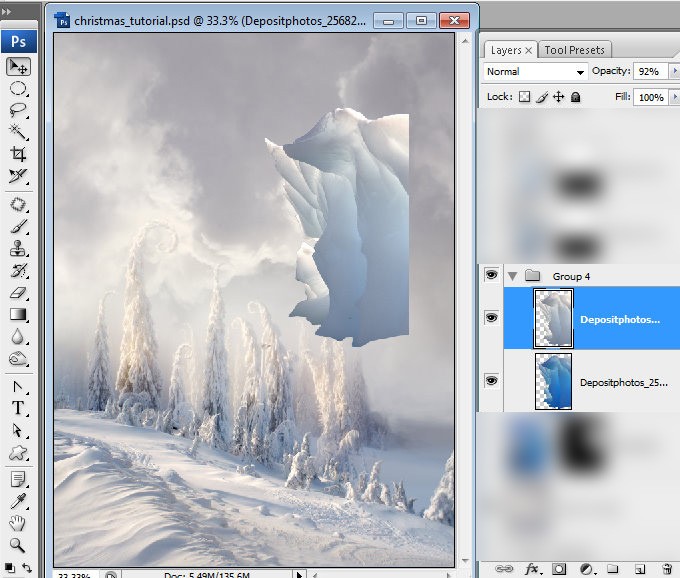Image resolution: width=680 pixels, height=578 pixels.
Task: Click the foreground/background color swatches
Action: tap(10, 567)
